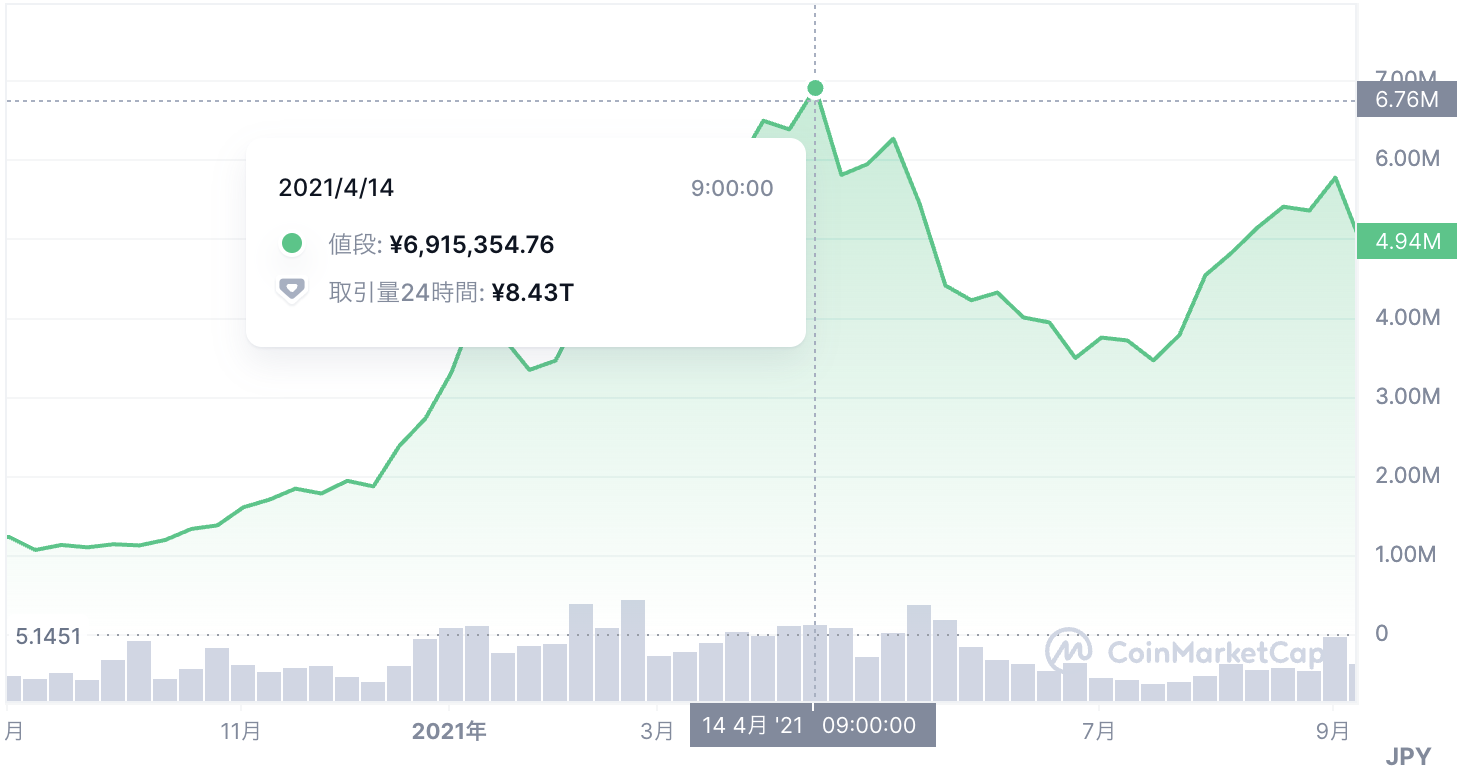Click the green 4.94M current price tag

point(1406,241)
